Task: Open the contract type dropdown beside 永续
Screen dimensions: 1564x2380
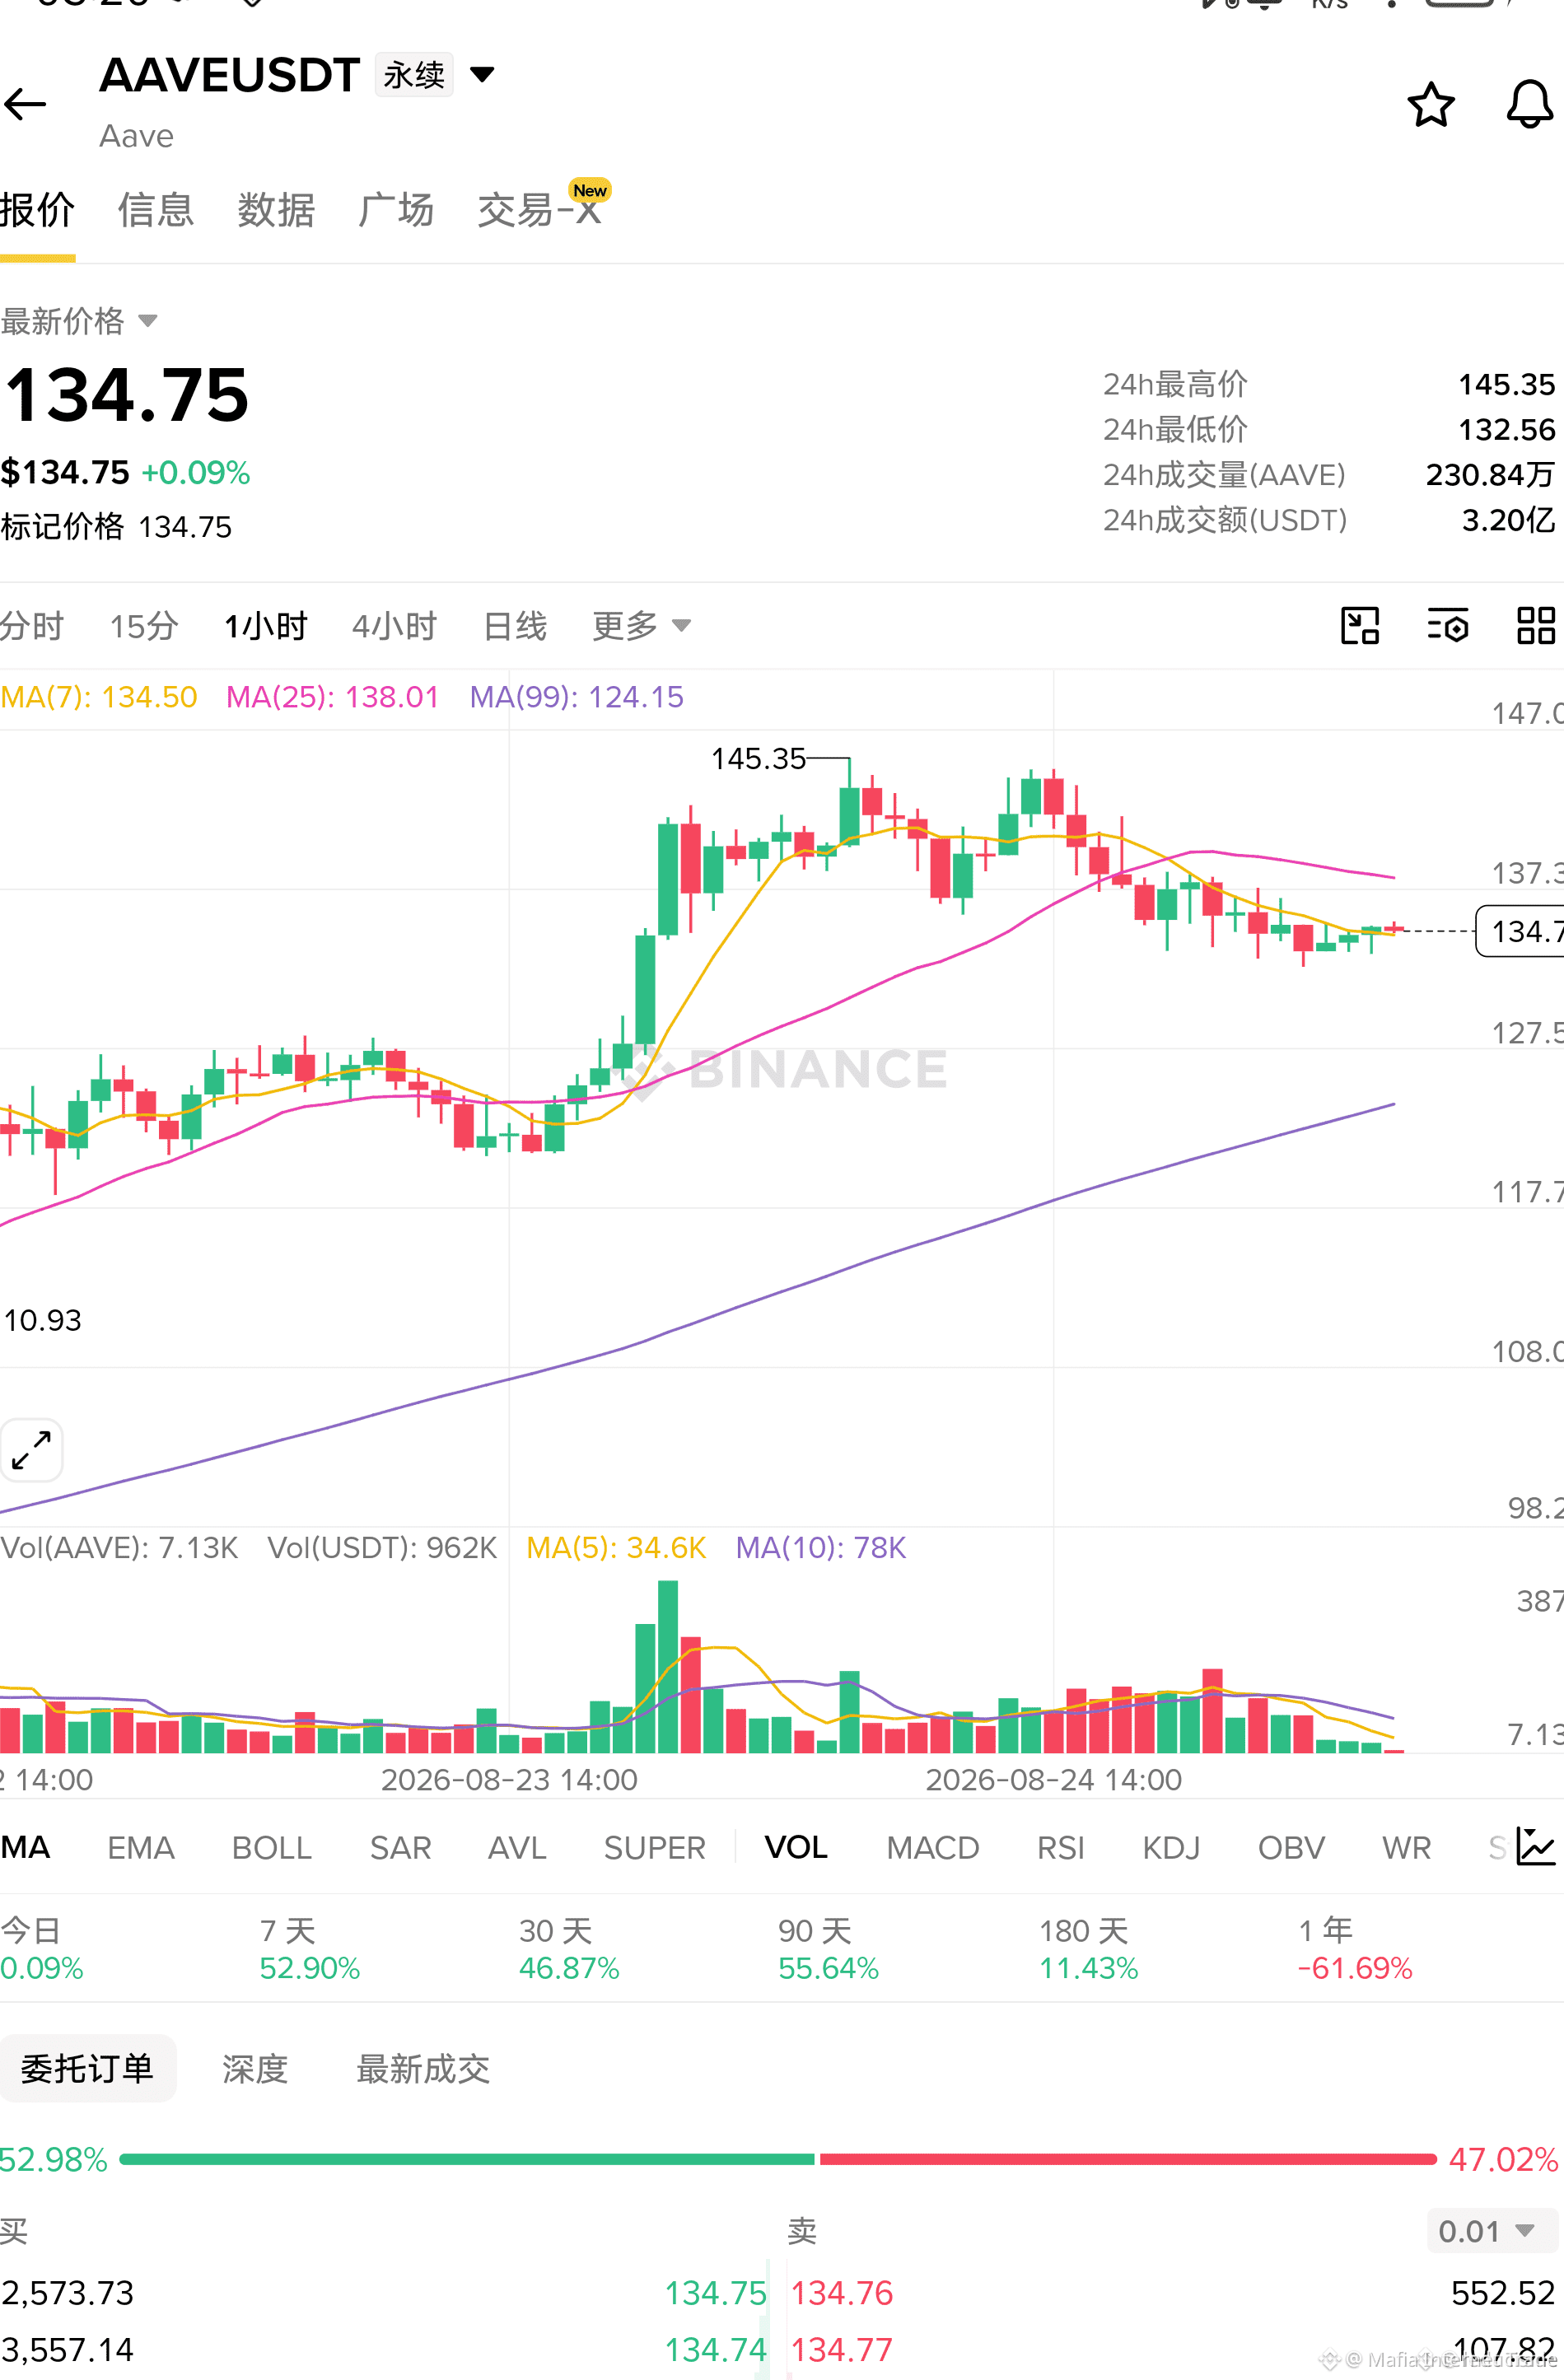Action: click(x=482, y=75)
